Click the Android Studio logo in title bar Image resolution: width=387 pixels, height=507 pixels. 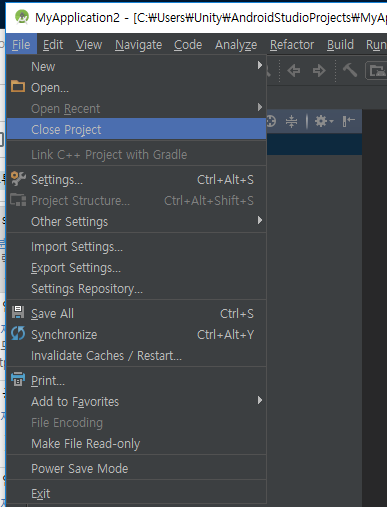[x=22, y=17]
